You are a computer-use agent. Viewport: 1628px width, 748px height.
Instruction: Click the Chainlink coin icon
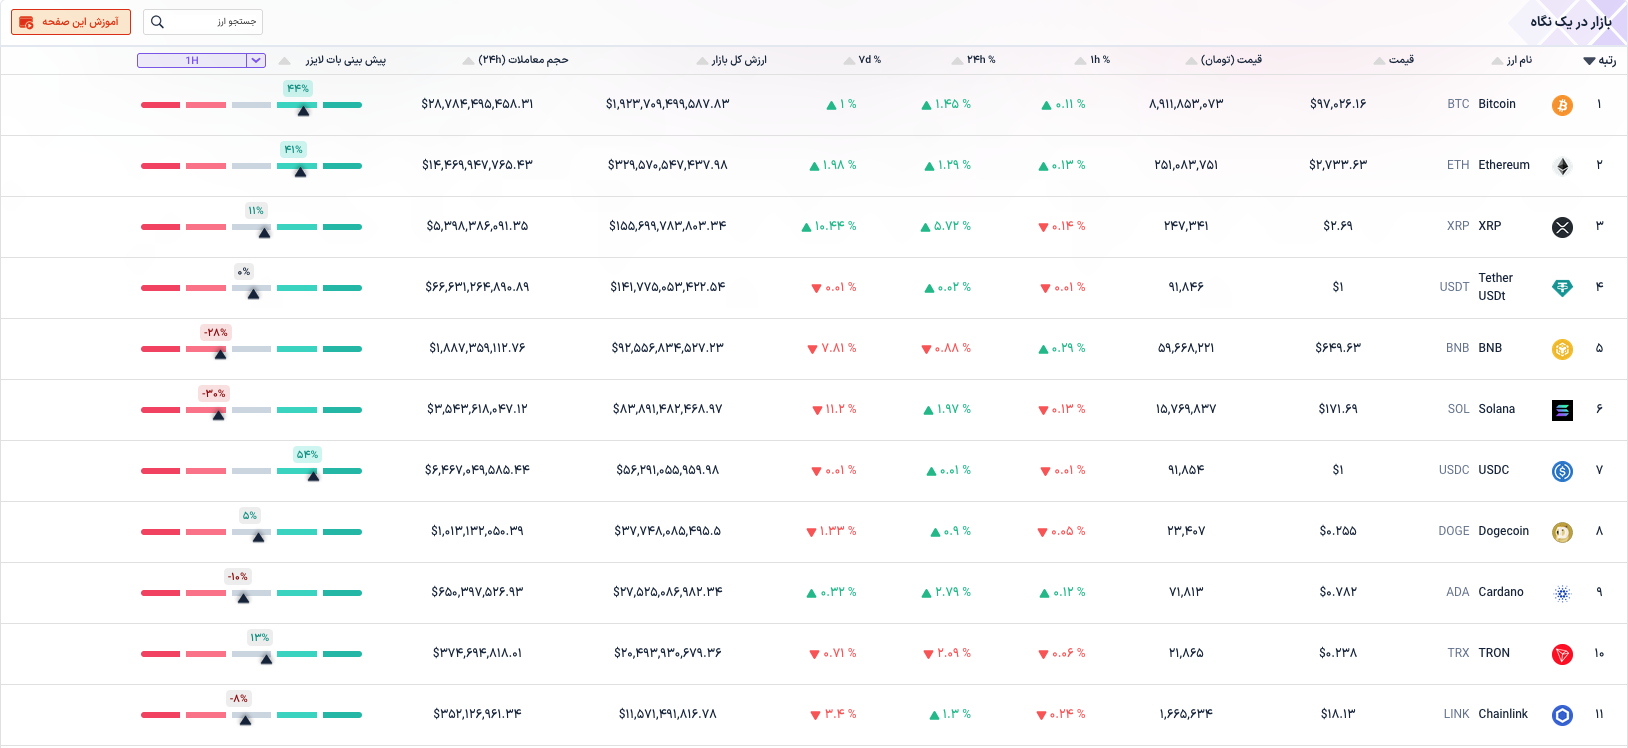(x=1562, y=715)
